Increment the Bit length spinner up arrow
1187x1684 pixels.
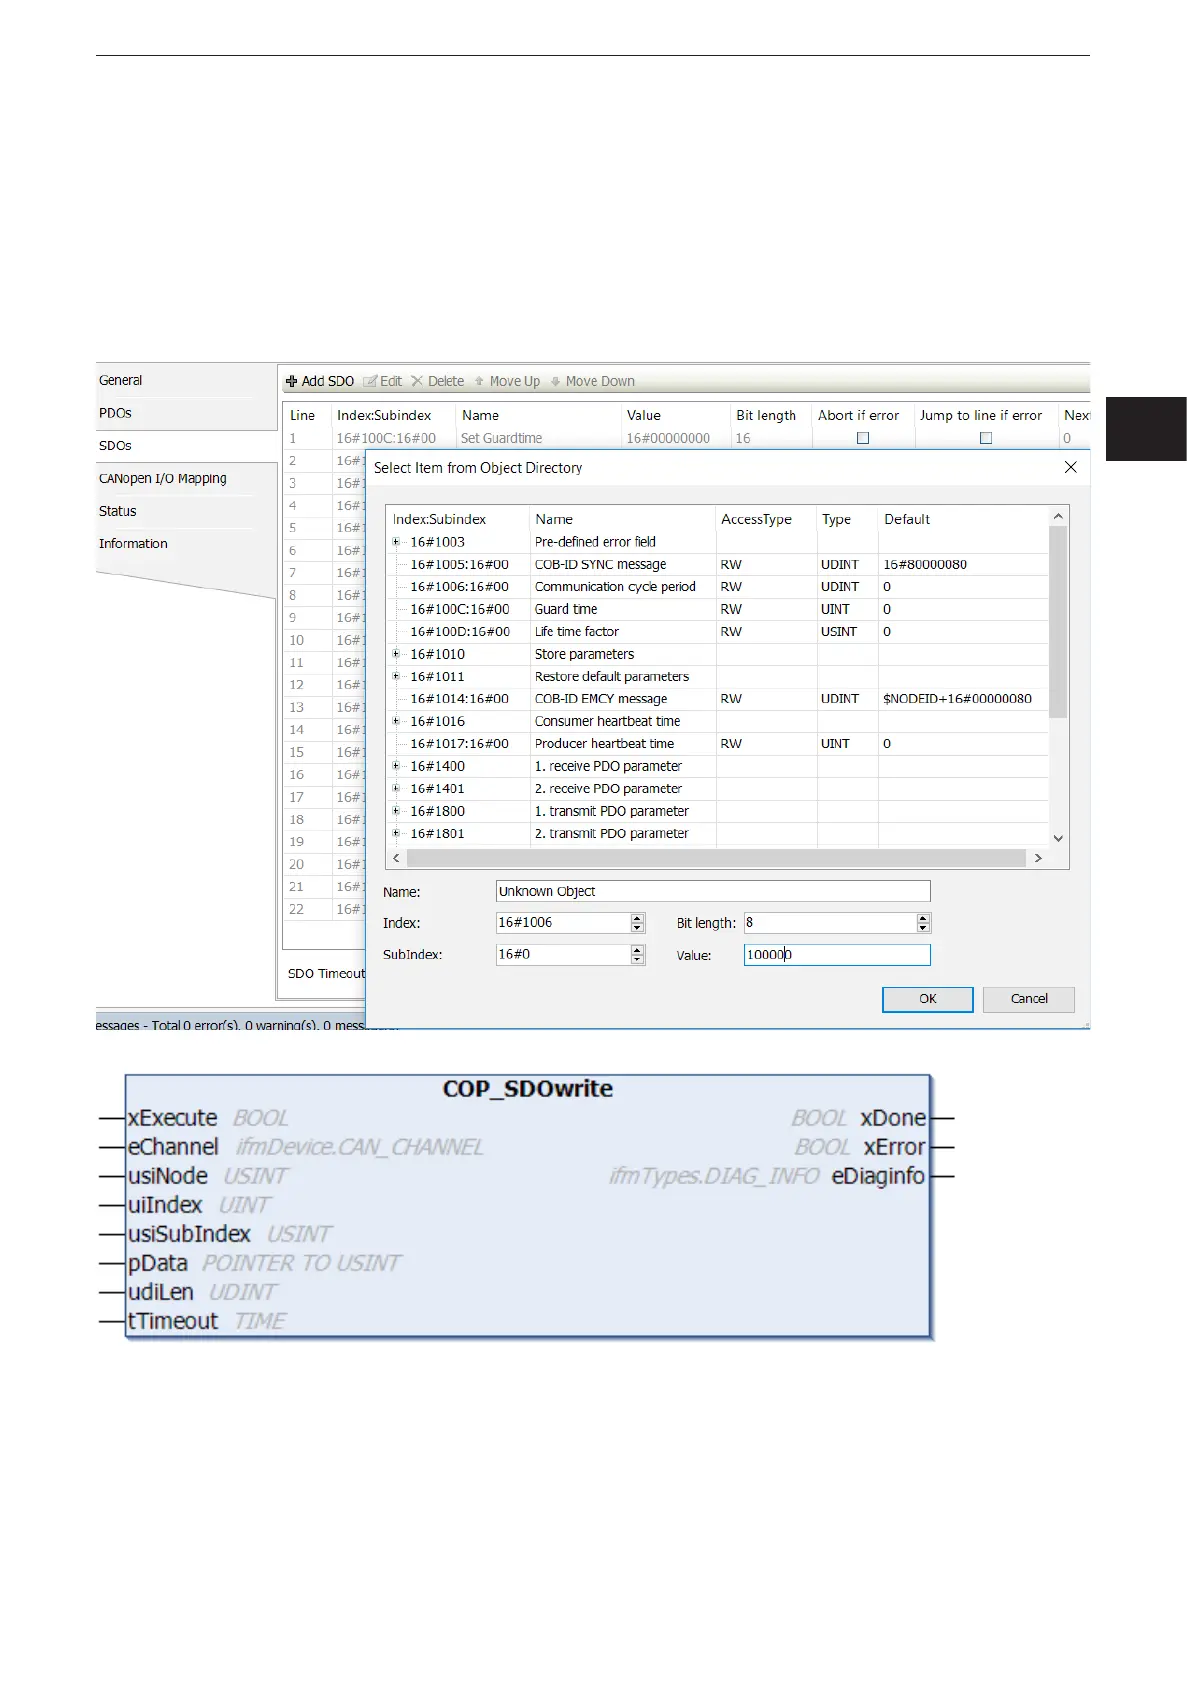click(x=924, y=918)
